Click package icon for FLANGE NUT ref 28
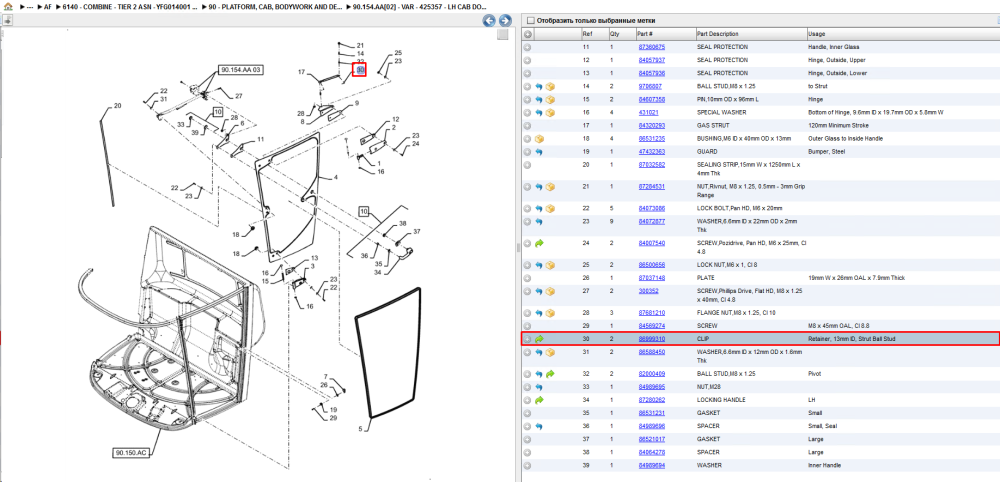 click(550, 313)
